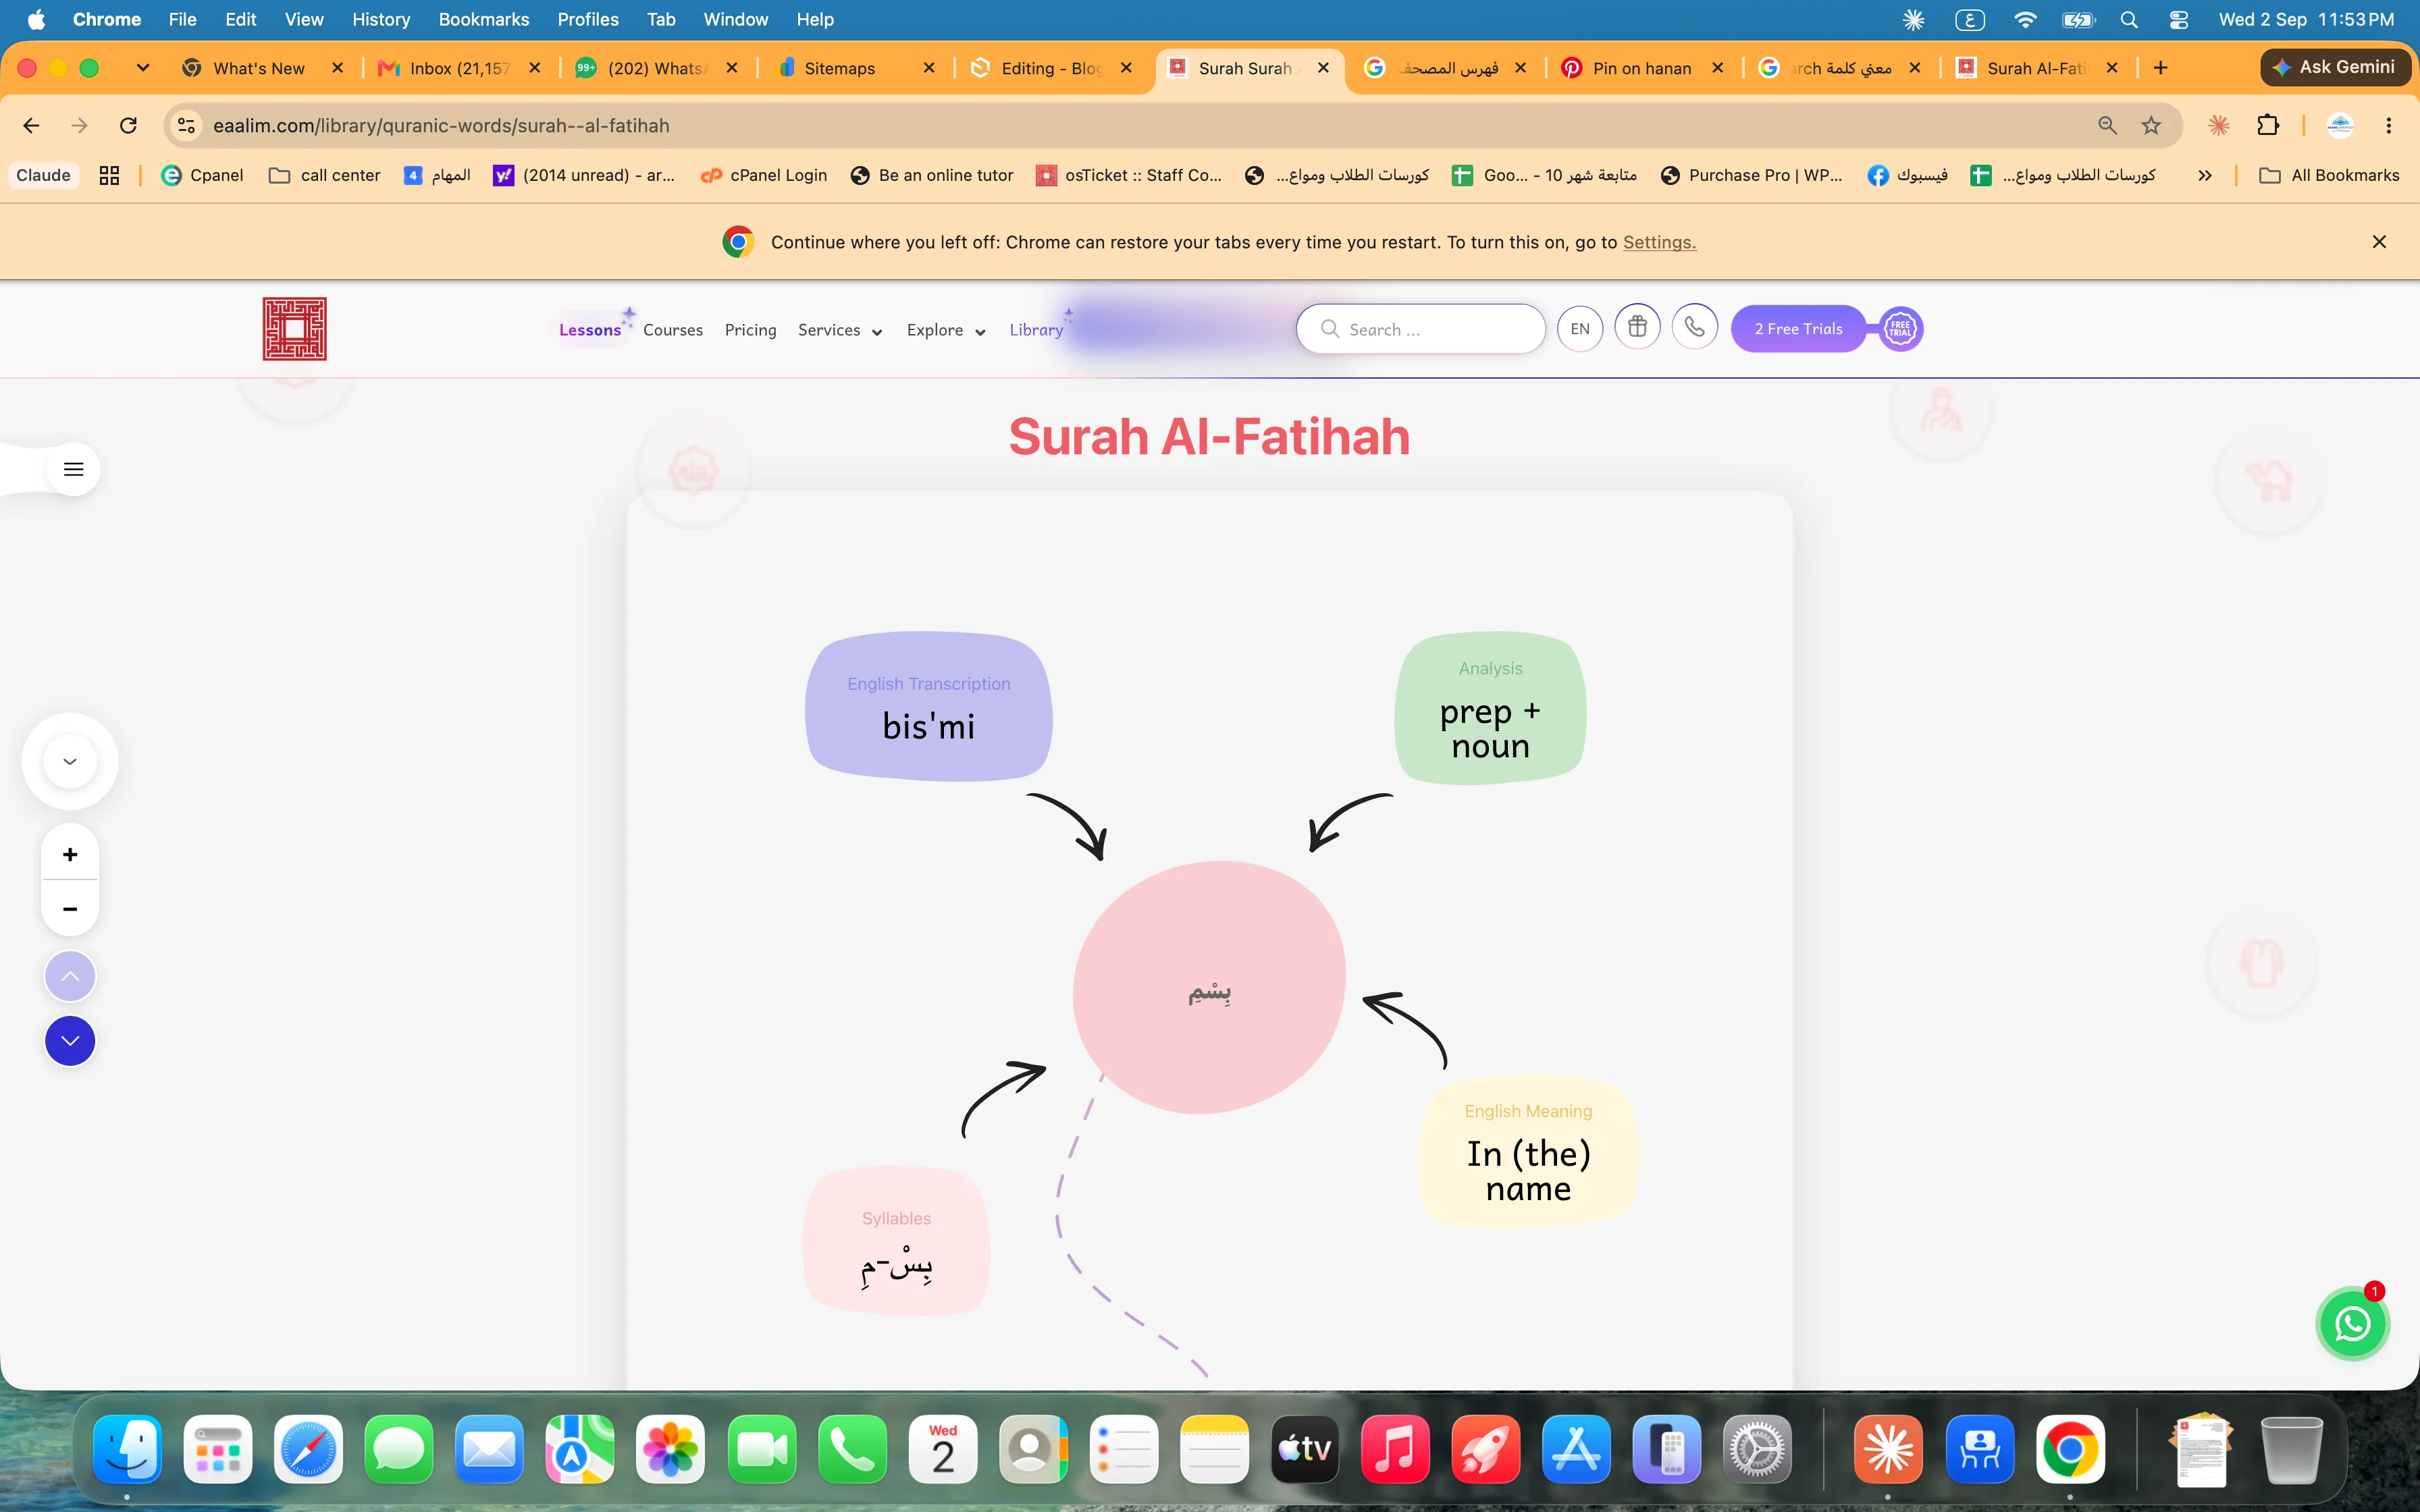Open the Chrome three-dot menu
Viewport: 2420px width, 1512px height.
(x=2389, y=125)
